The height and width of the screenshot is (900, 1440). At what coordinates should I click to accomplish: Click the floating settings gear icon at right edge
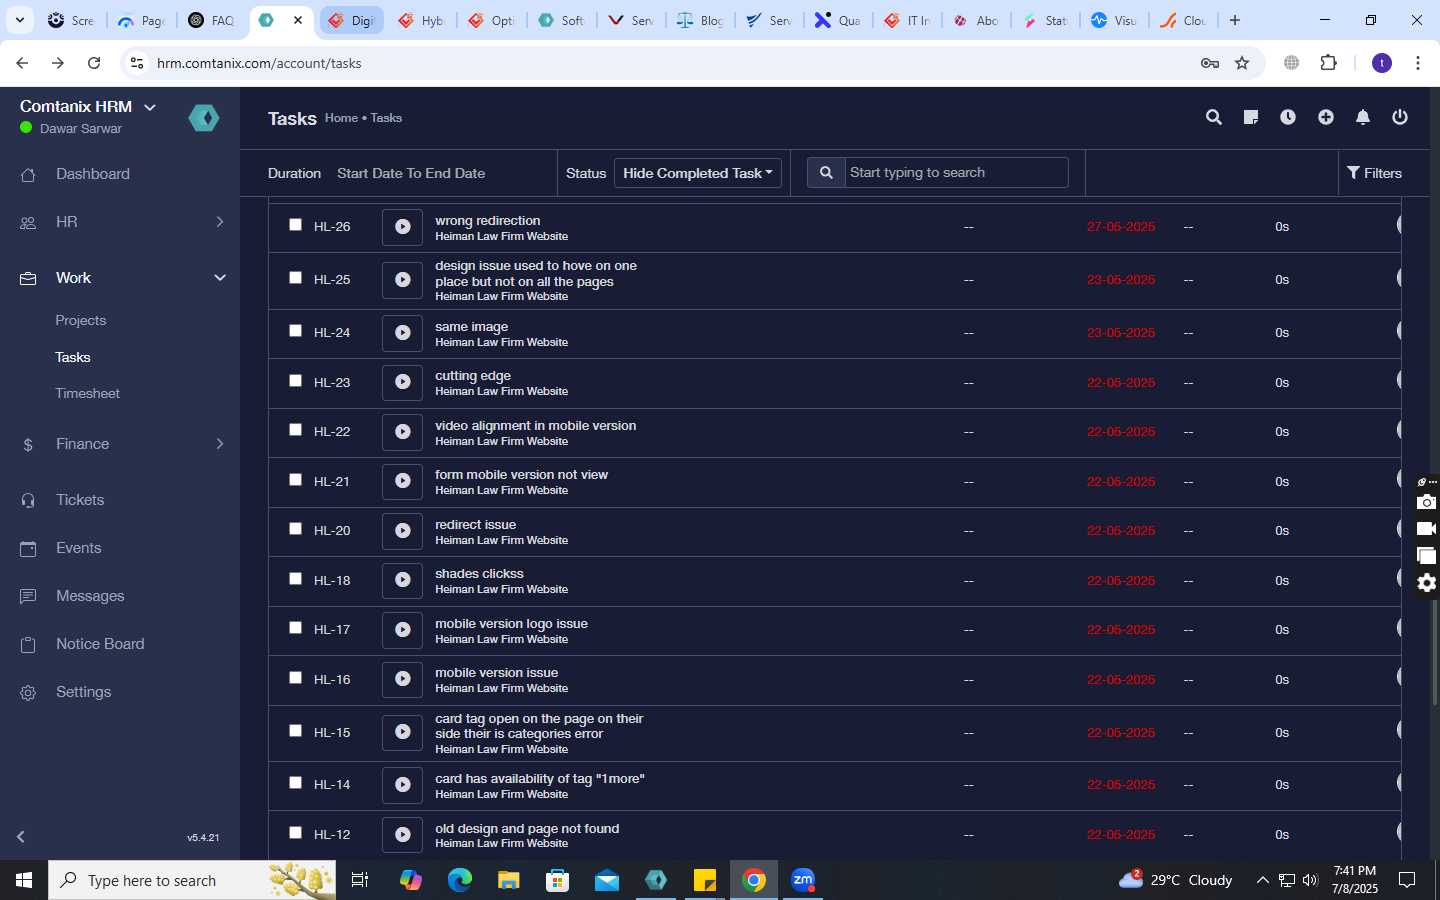1427,583
